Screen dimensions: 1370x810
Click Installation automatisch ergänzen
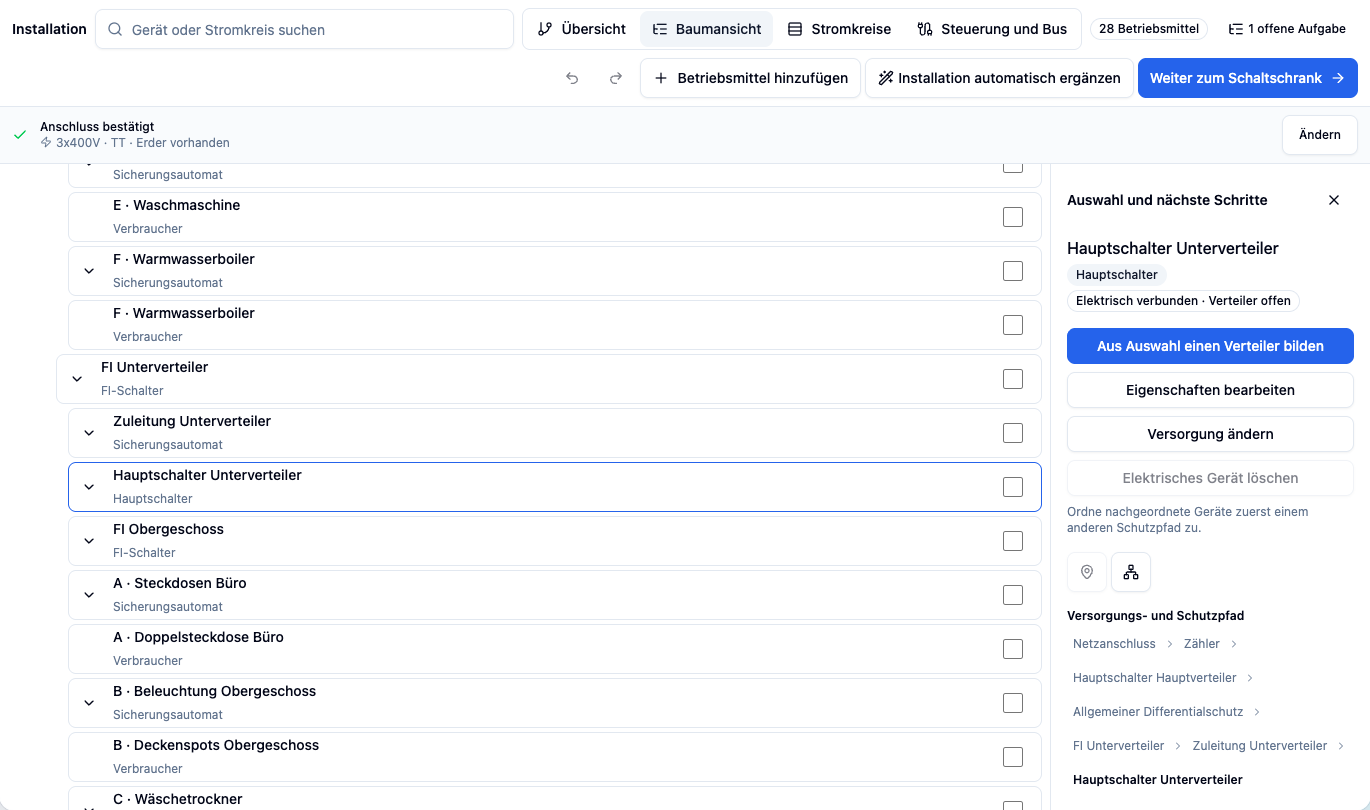999,78
